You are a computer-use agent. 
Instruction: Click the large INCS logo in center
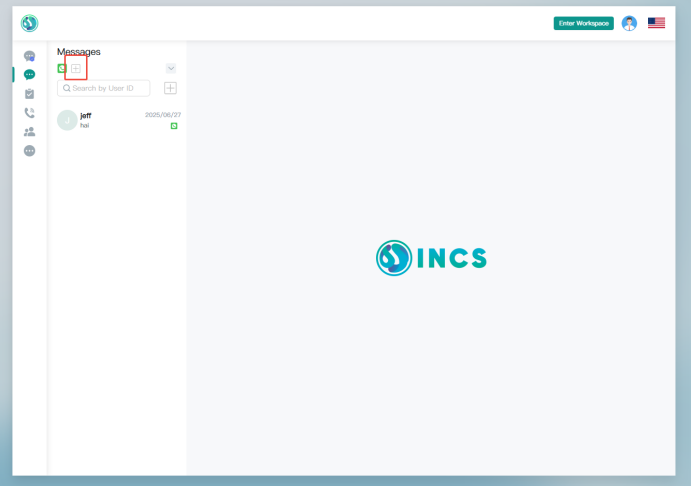point(432,258)
